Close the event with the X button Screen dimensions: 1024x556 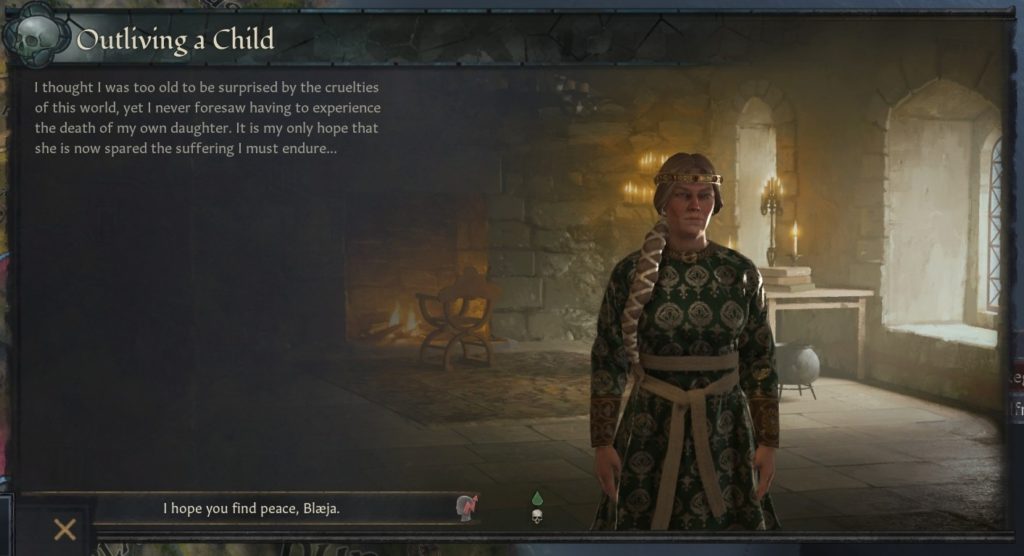pos(65,529)
